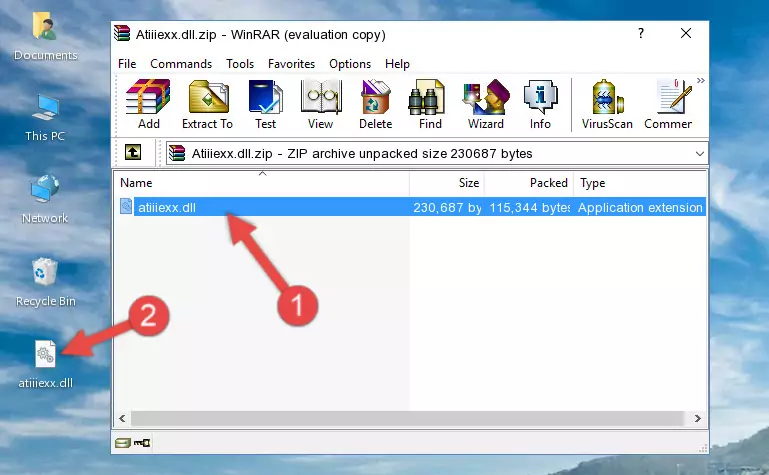Click the Add toolbar icon
This screenshot has height=475, width=769.
tap(148, 104)
